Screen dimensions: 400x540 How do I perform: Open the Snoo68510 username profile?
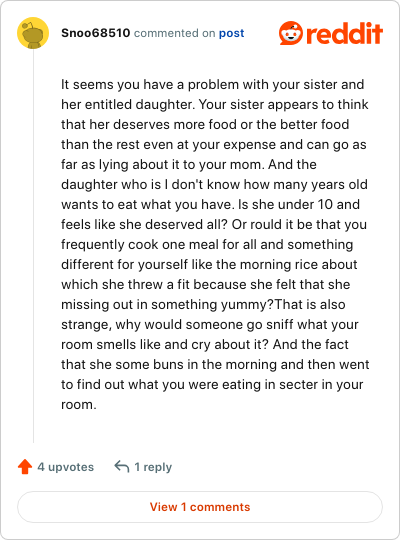(x=95, y=33)
